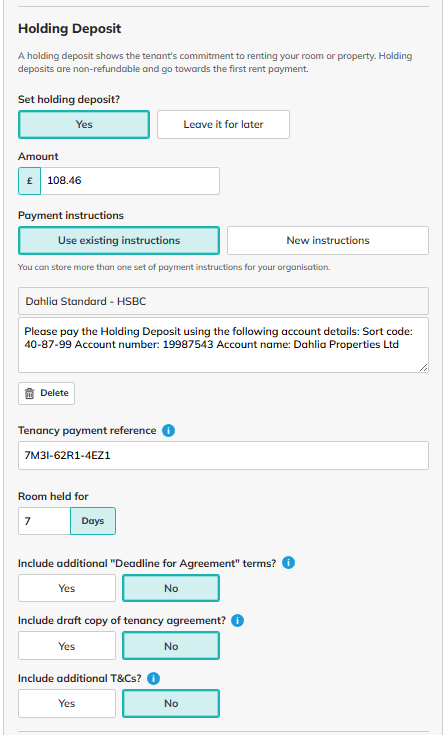Click the Days unit button

[93, 521]
